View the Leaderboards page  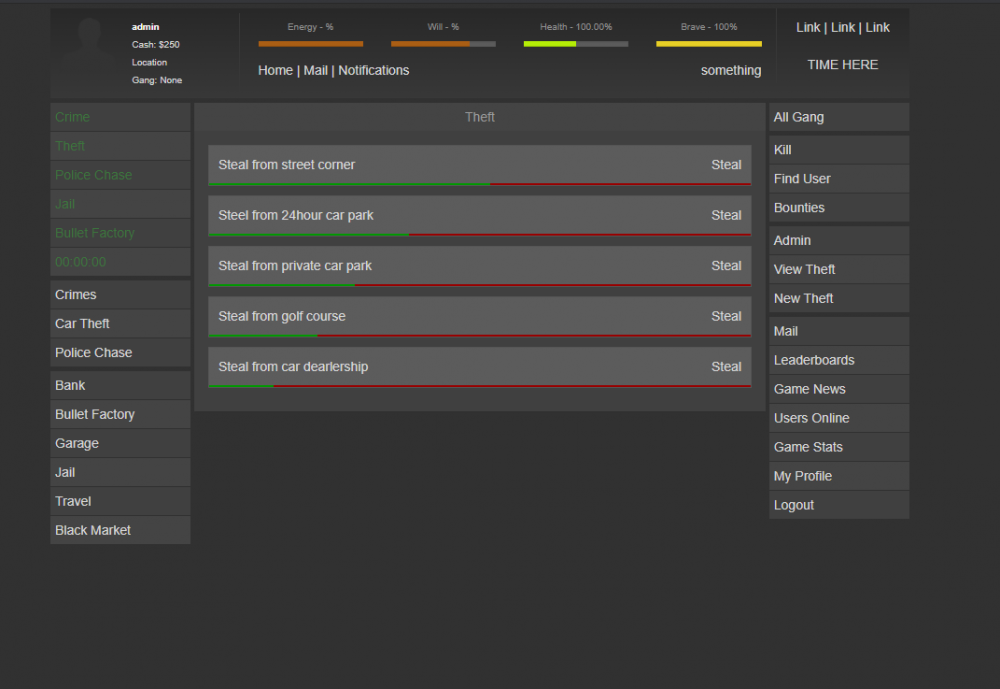(x=814, y=361)
